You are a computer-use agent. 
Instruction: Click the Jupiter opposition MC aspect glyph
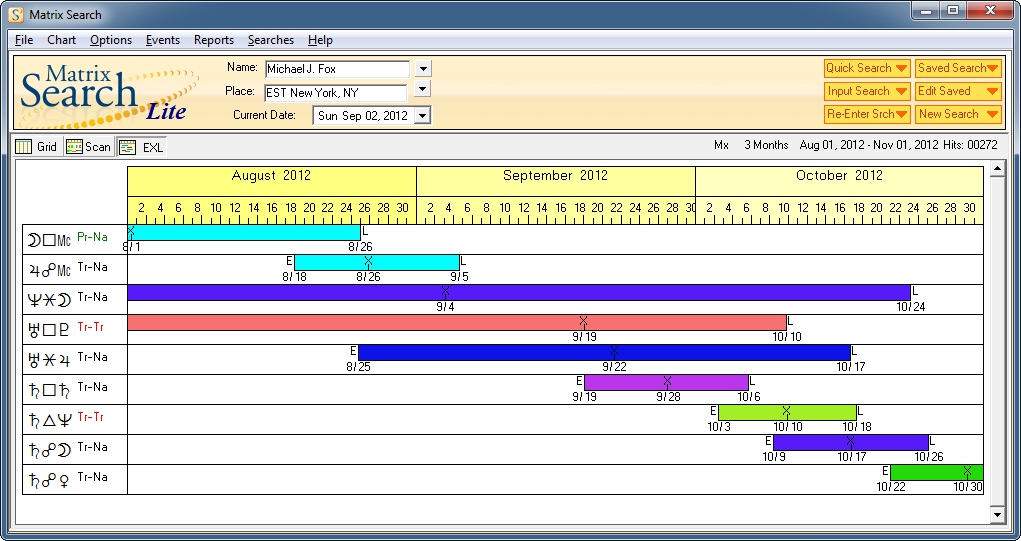point(50,270)
